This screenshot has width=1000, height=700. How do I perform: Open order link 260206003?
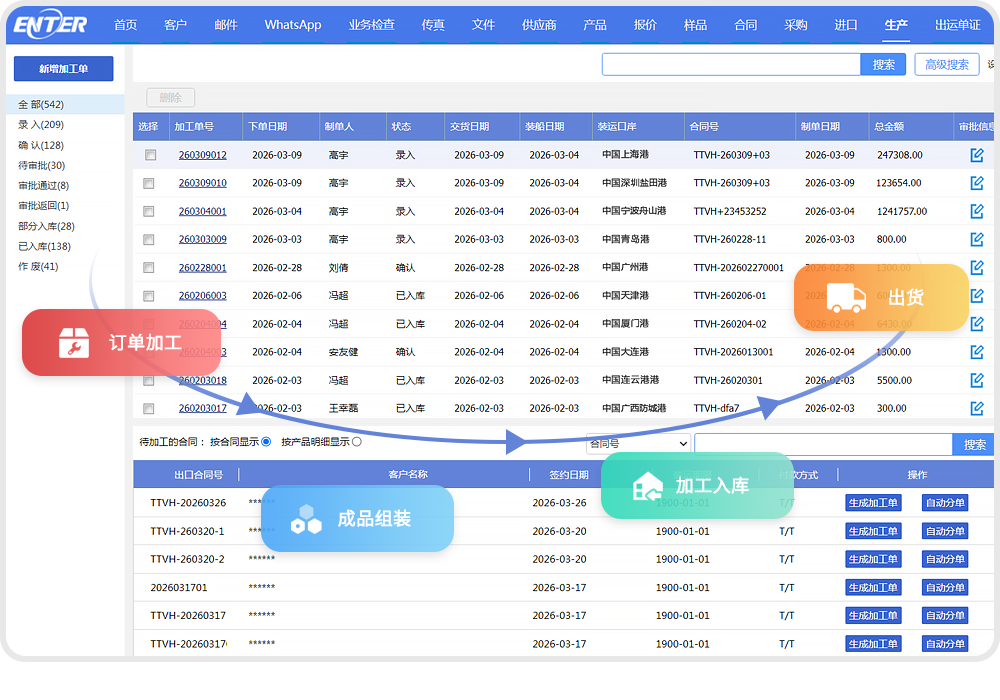[x=202, y=296]
